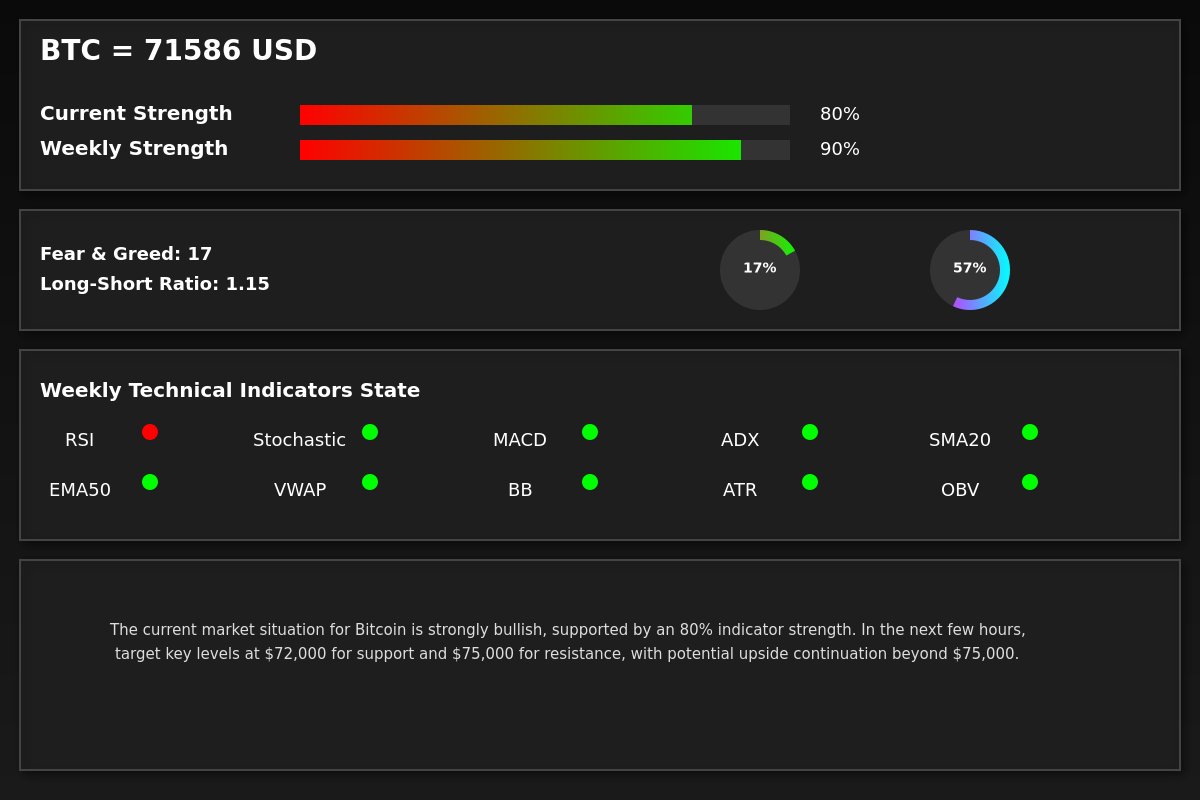Click the BB green status dot
This screenshot has width=1200, height=800.
point(590,482)
